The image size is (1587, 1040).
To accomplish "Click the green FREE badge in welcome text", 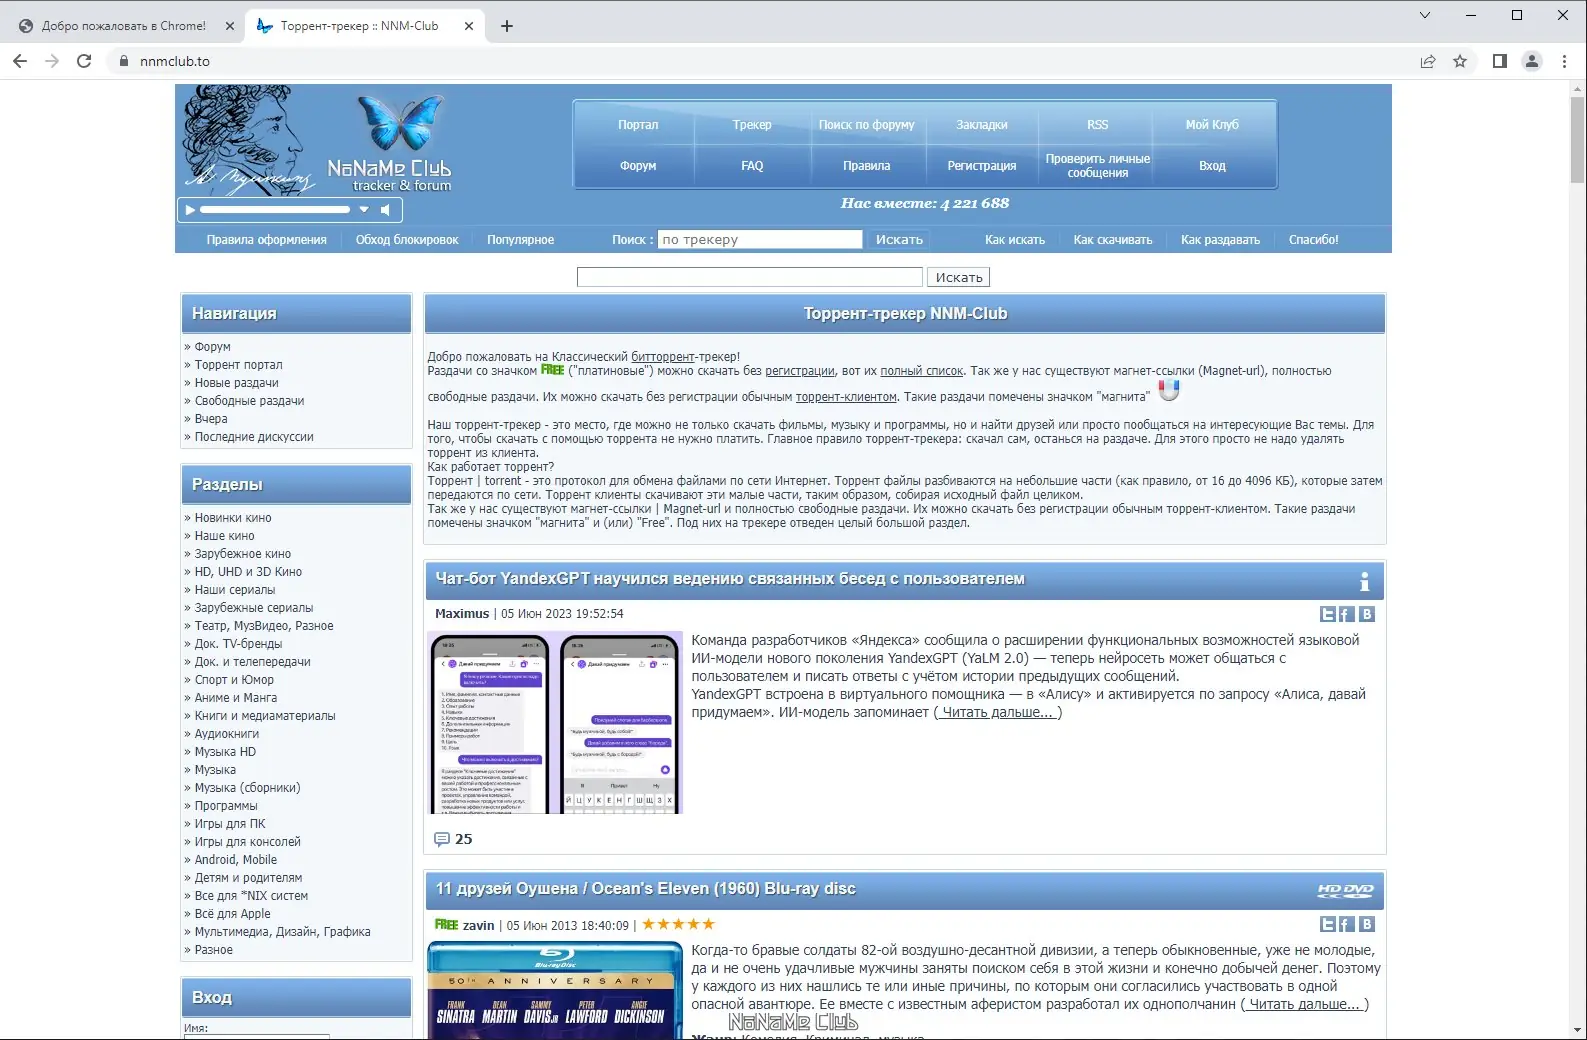I will pos(553,370).
